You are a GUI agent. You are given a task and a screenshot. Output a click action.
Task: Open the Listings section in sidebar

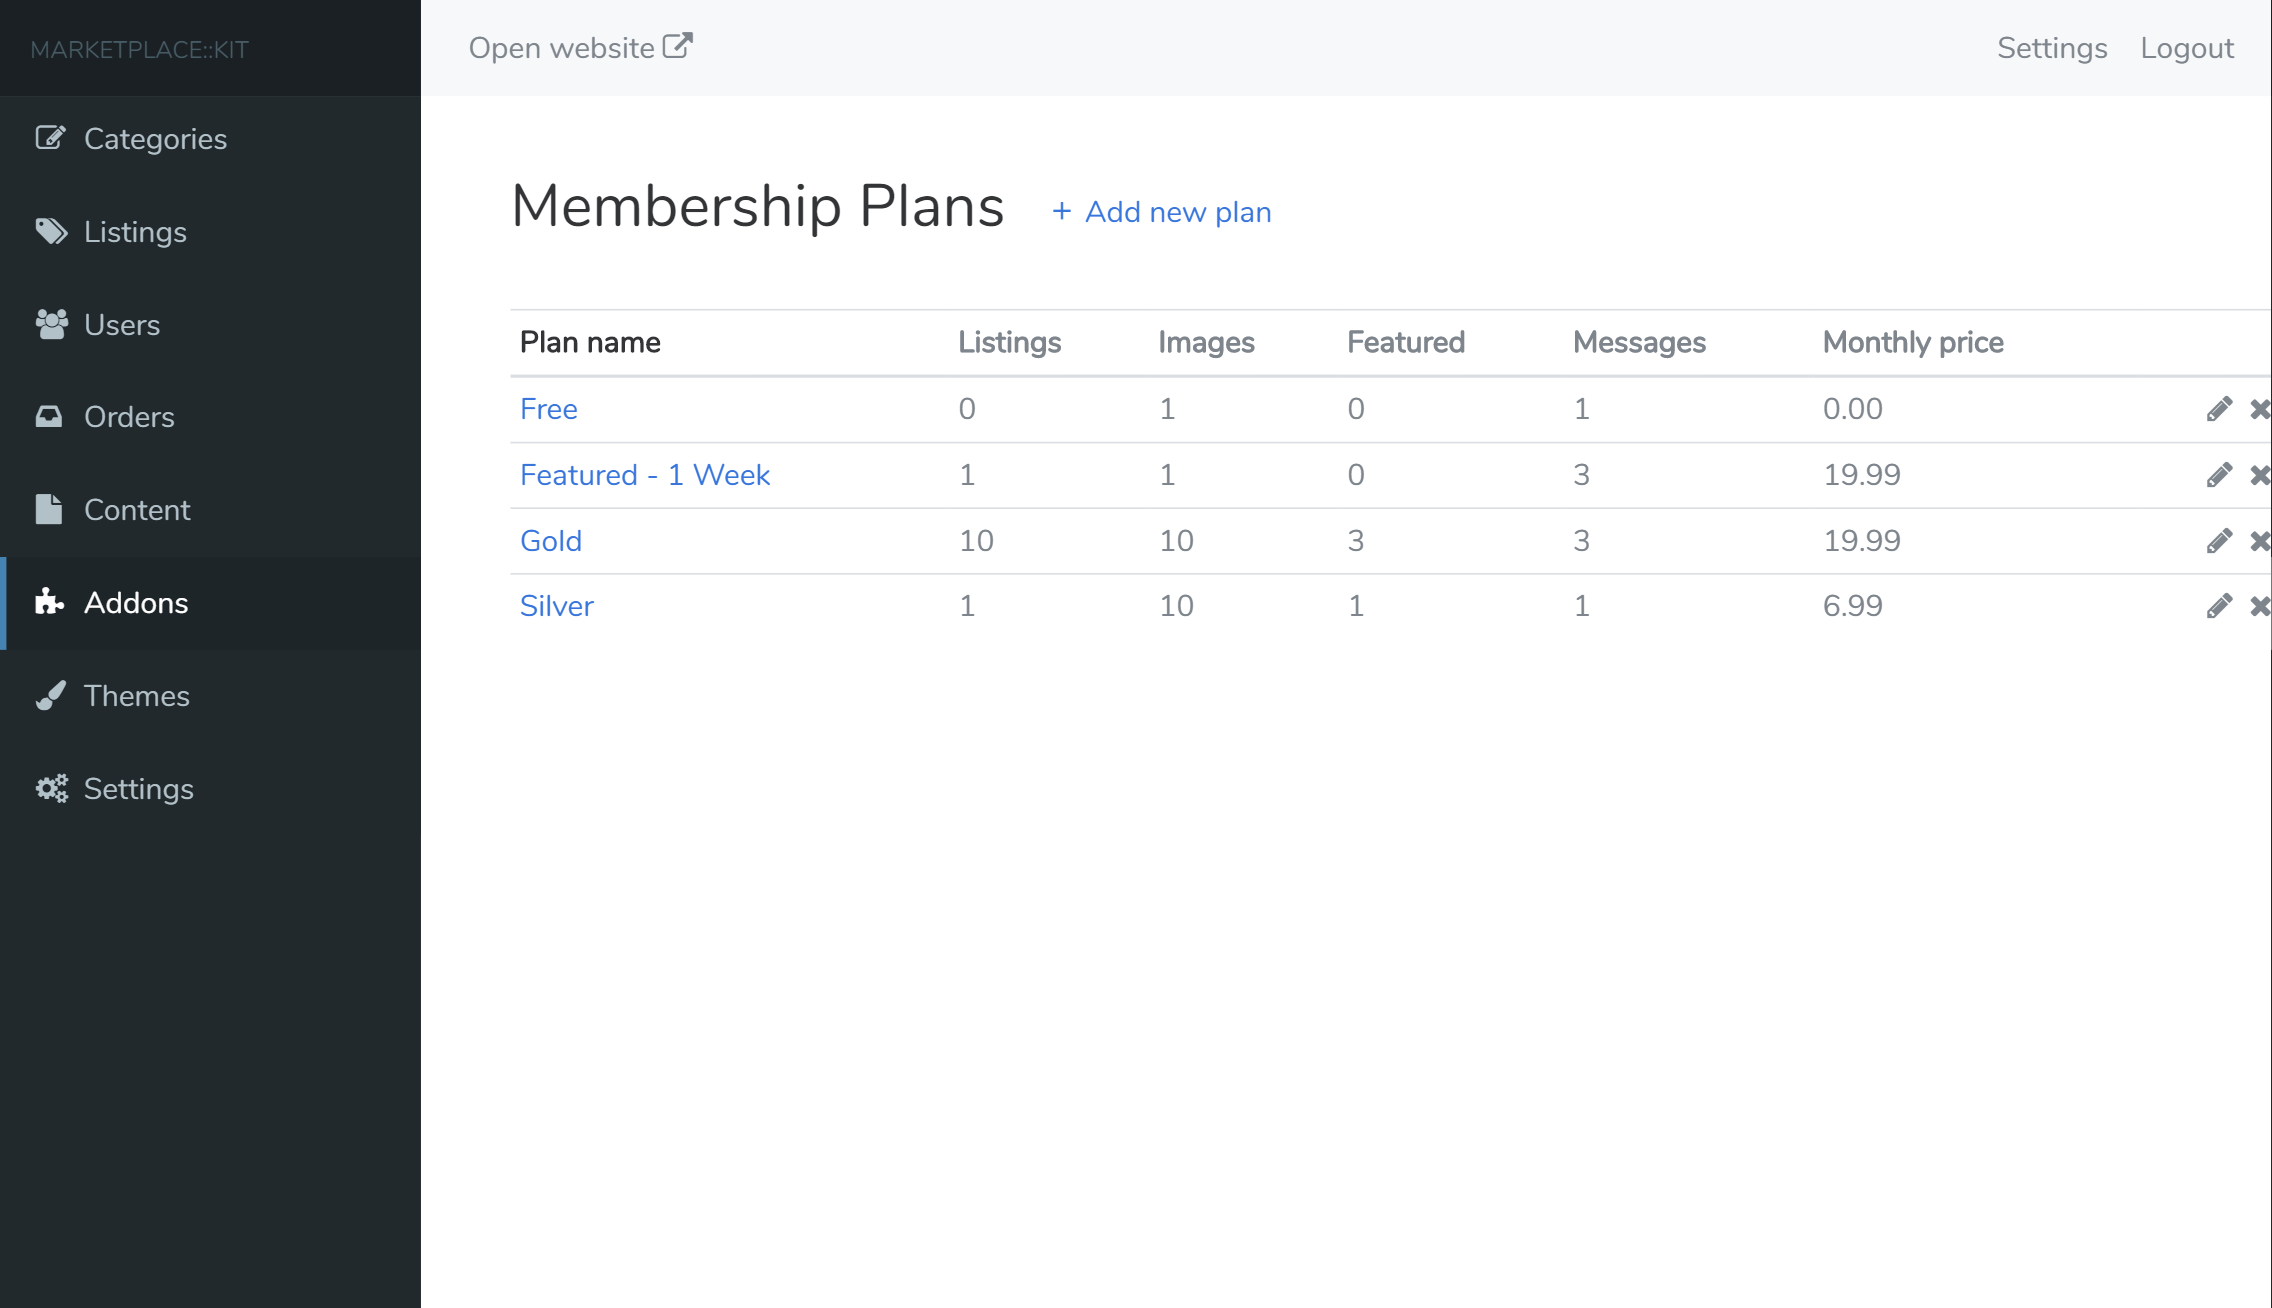135,232
